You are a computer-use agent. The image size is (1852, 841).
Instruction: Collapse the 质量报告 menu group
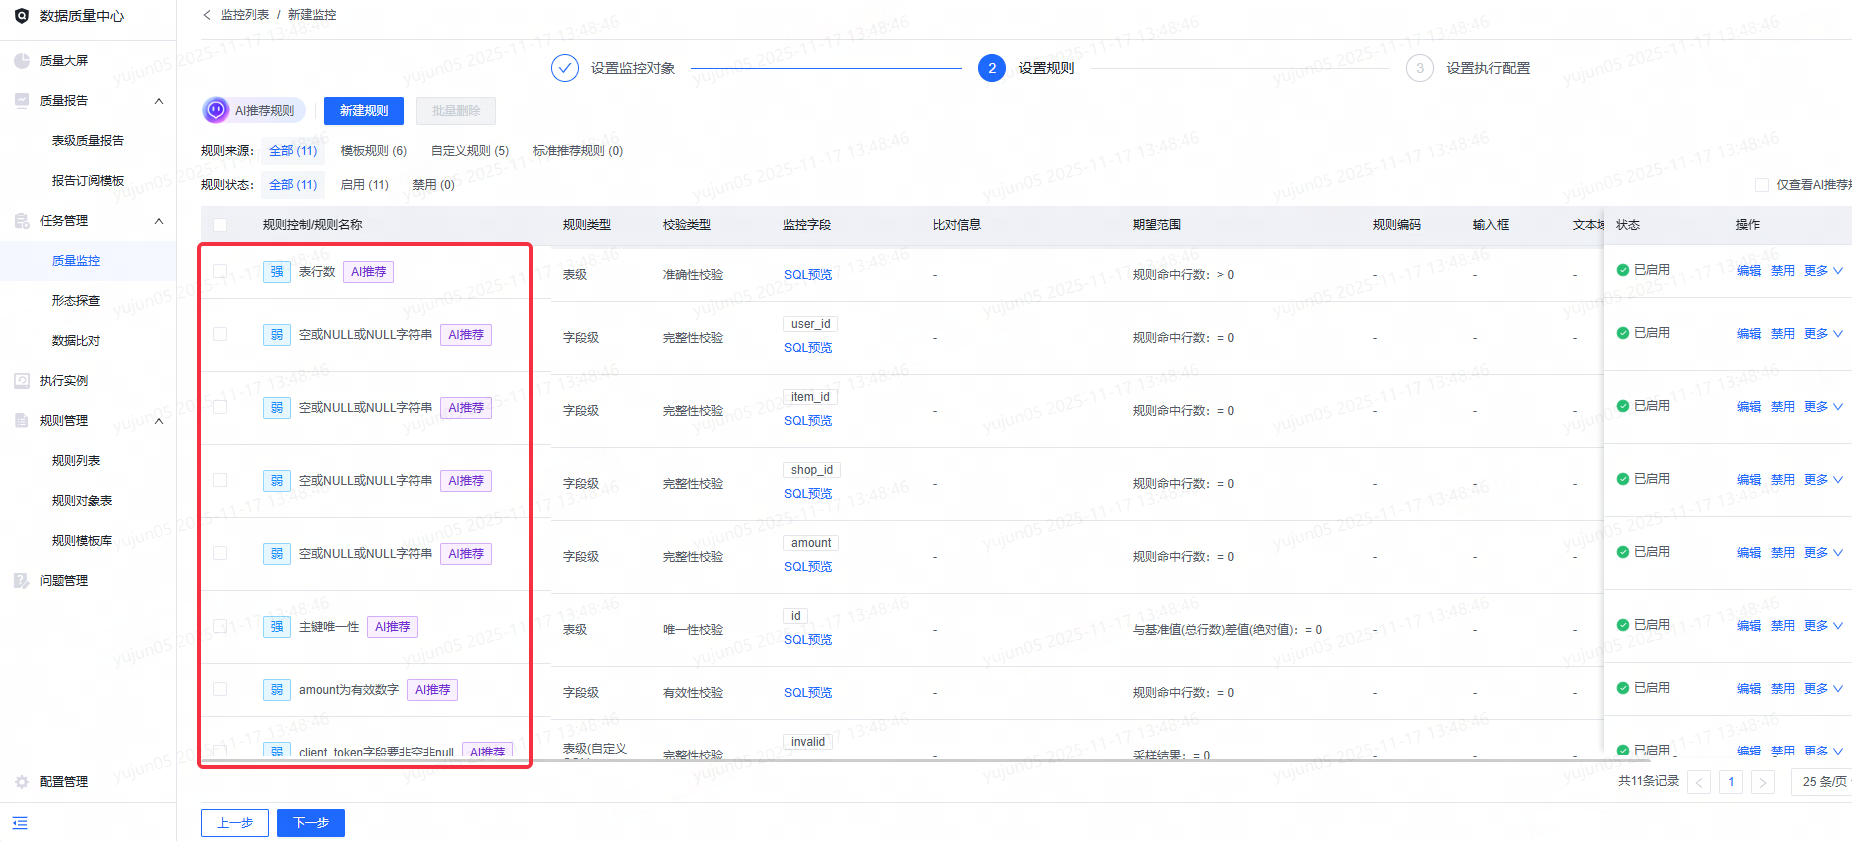tap(159, 101)
